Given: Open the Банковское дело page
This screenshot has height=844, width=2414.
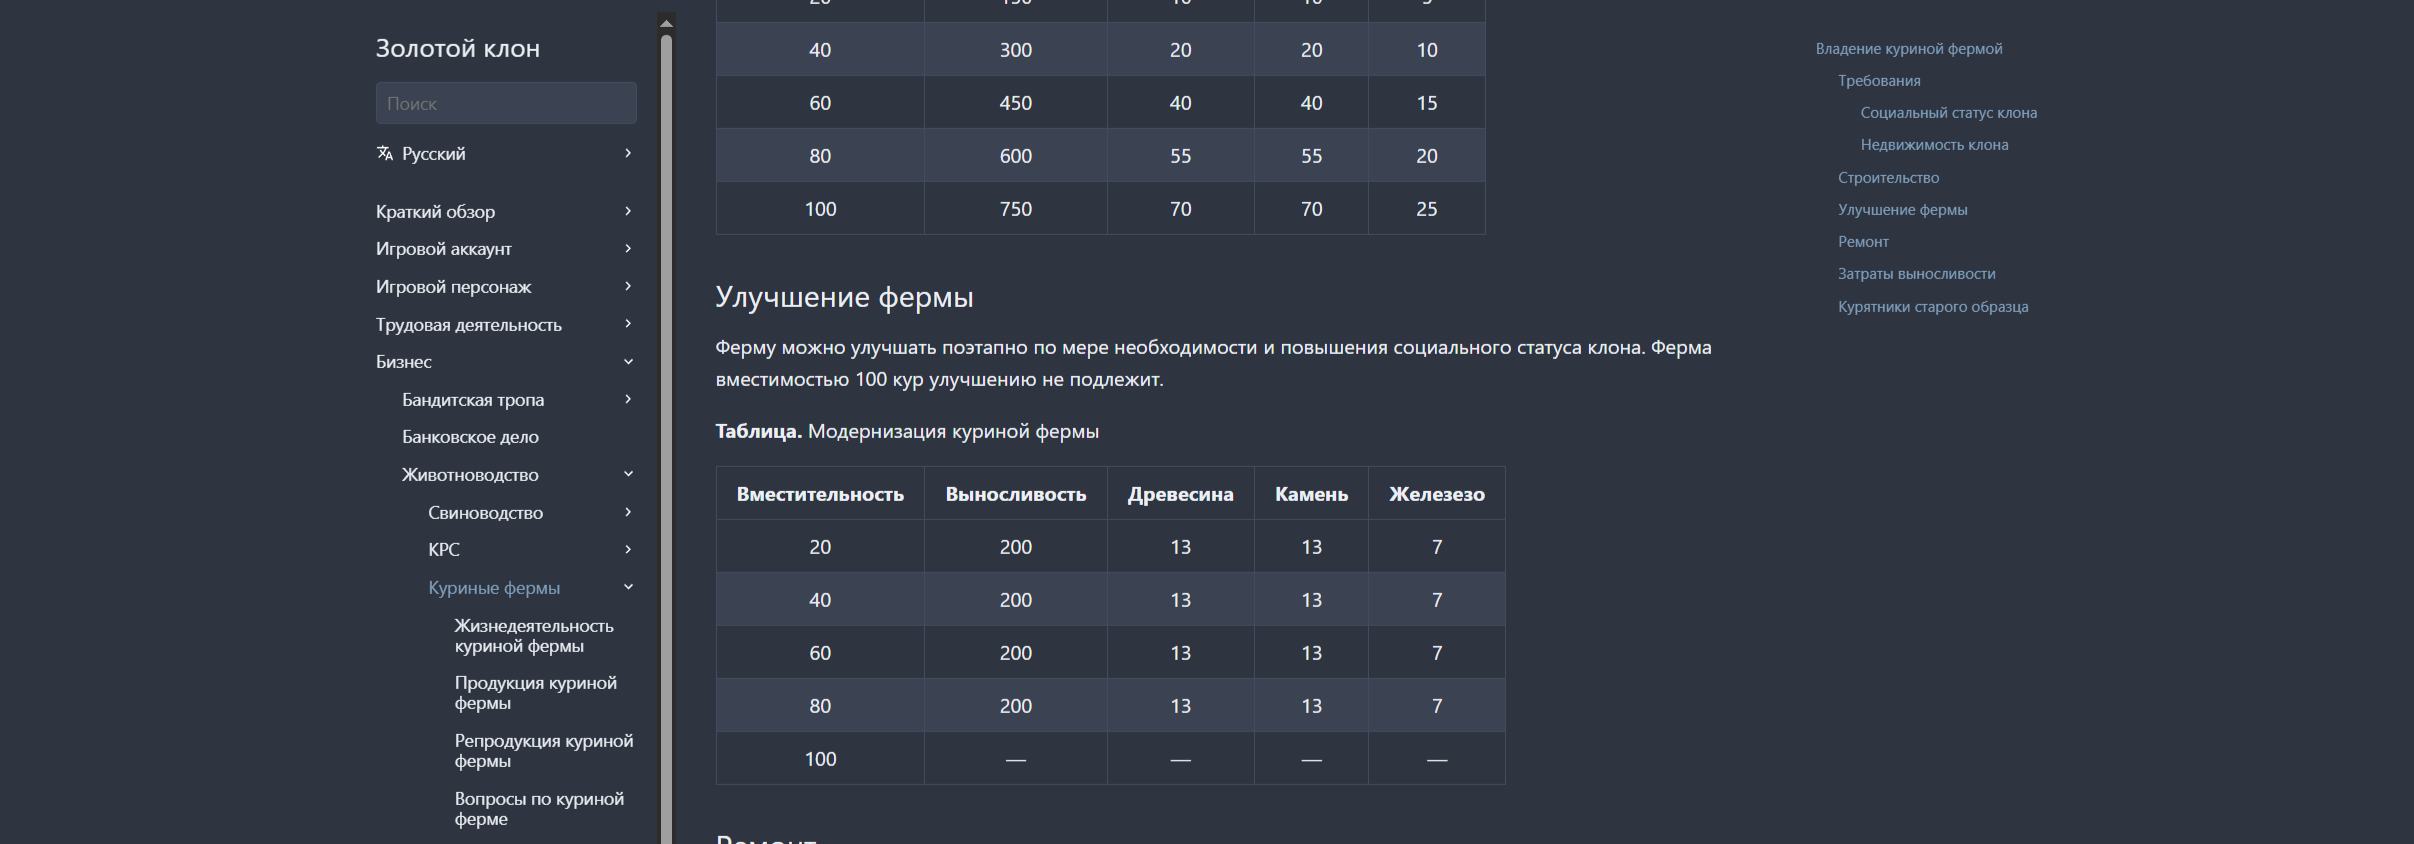Looking at the screenshot, I should 470,437.
